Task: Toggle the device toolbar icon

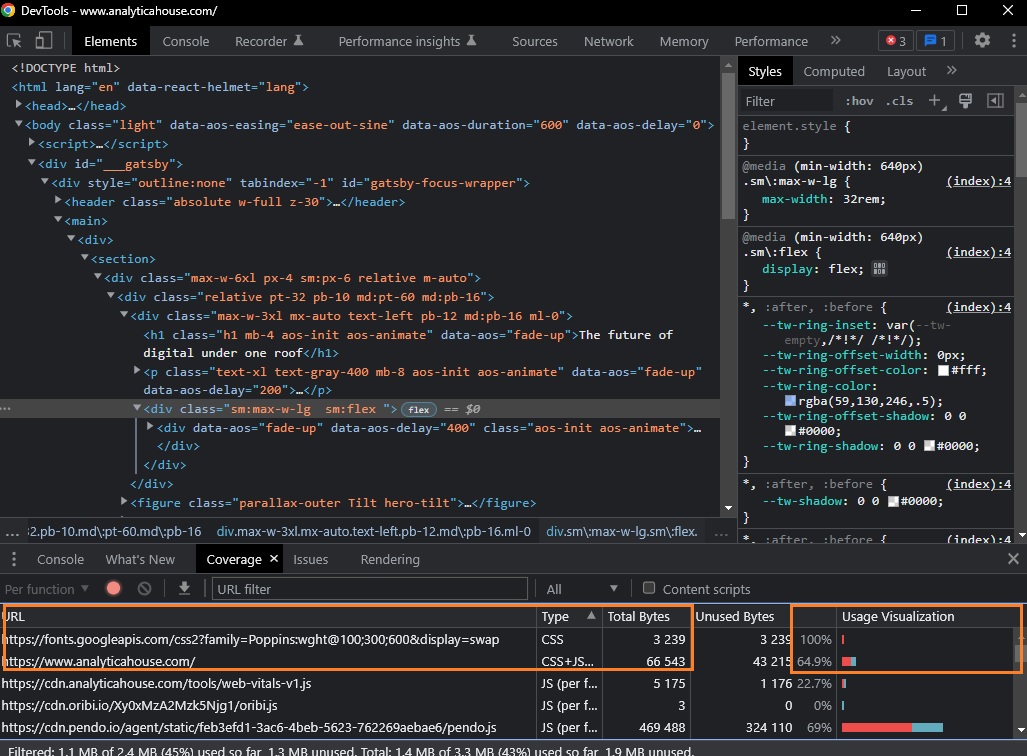Action: 43,41
